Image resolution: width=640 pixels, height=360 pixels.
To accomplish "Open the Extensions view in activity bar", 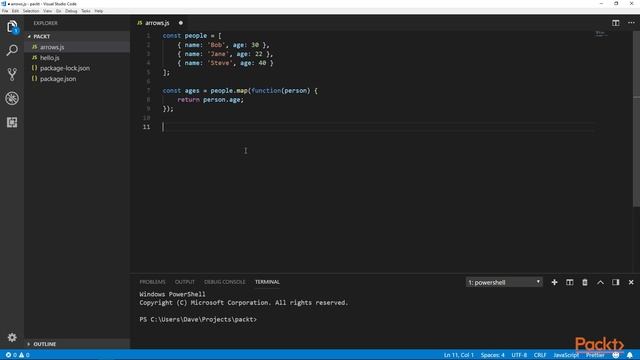I will coord(12,122).
